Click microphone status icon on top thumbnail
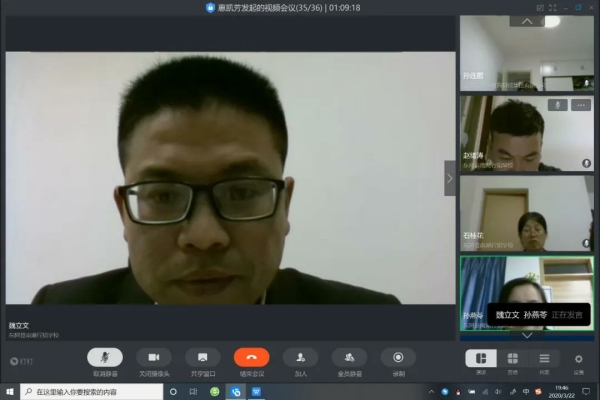 pos(587,83)
